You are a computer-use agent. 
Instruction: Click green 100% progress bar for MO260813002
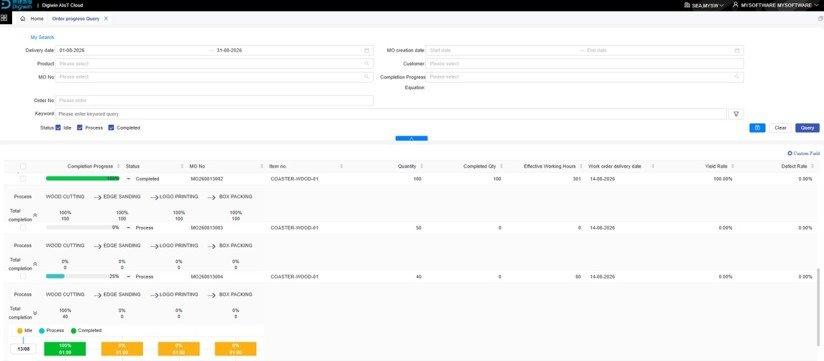pos(83,179)
